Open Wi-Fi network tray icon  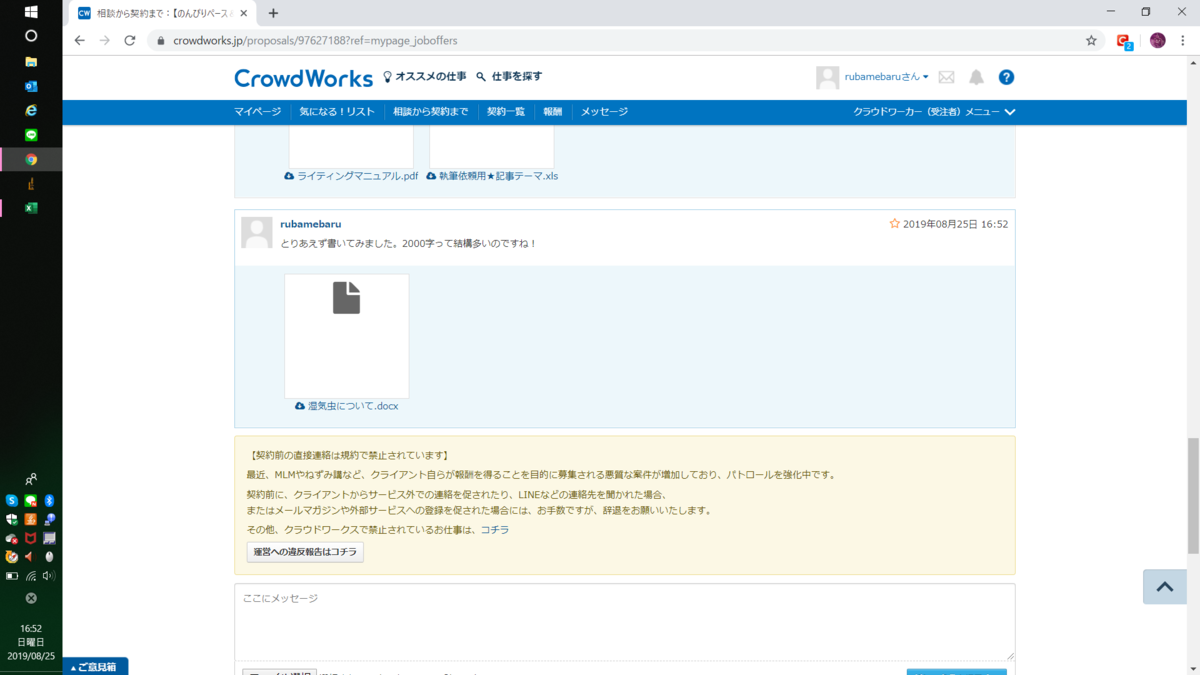click(x=31, y=576)
